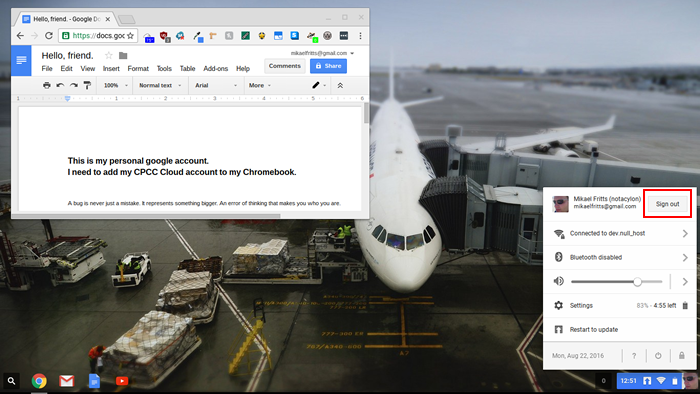Expand the Bluetooth disabled options
This screenshot has width=700, height=394.
click(x=685, y=257)
